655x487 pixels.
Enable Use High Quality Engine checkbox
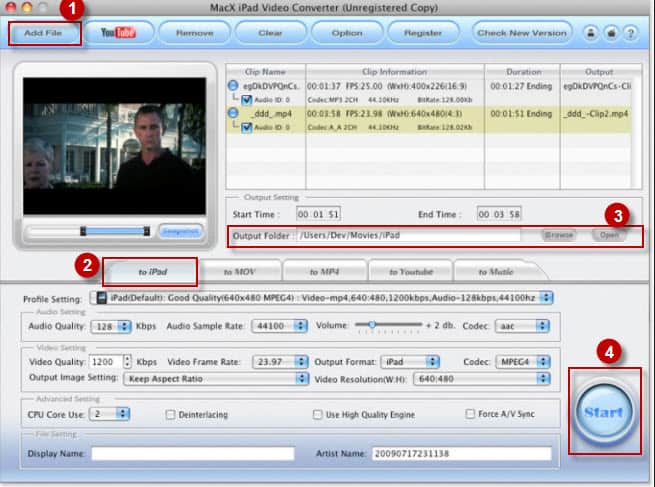317,414
